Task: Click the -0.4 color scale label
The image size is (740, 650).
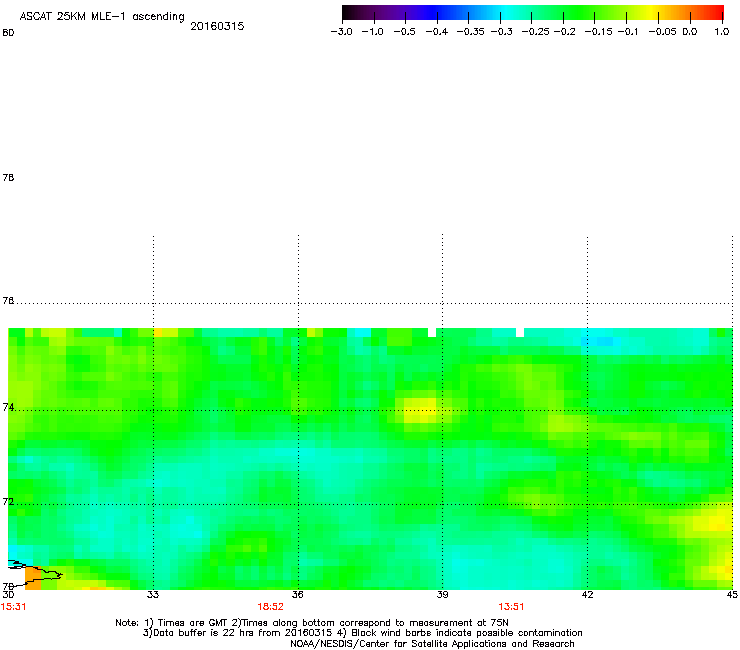Action: click(437, 32)
